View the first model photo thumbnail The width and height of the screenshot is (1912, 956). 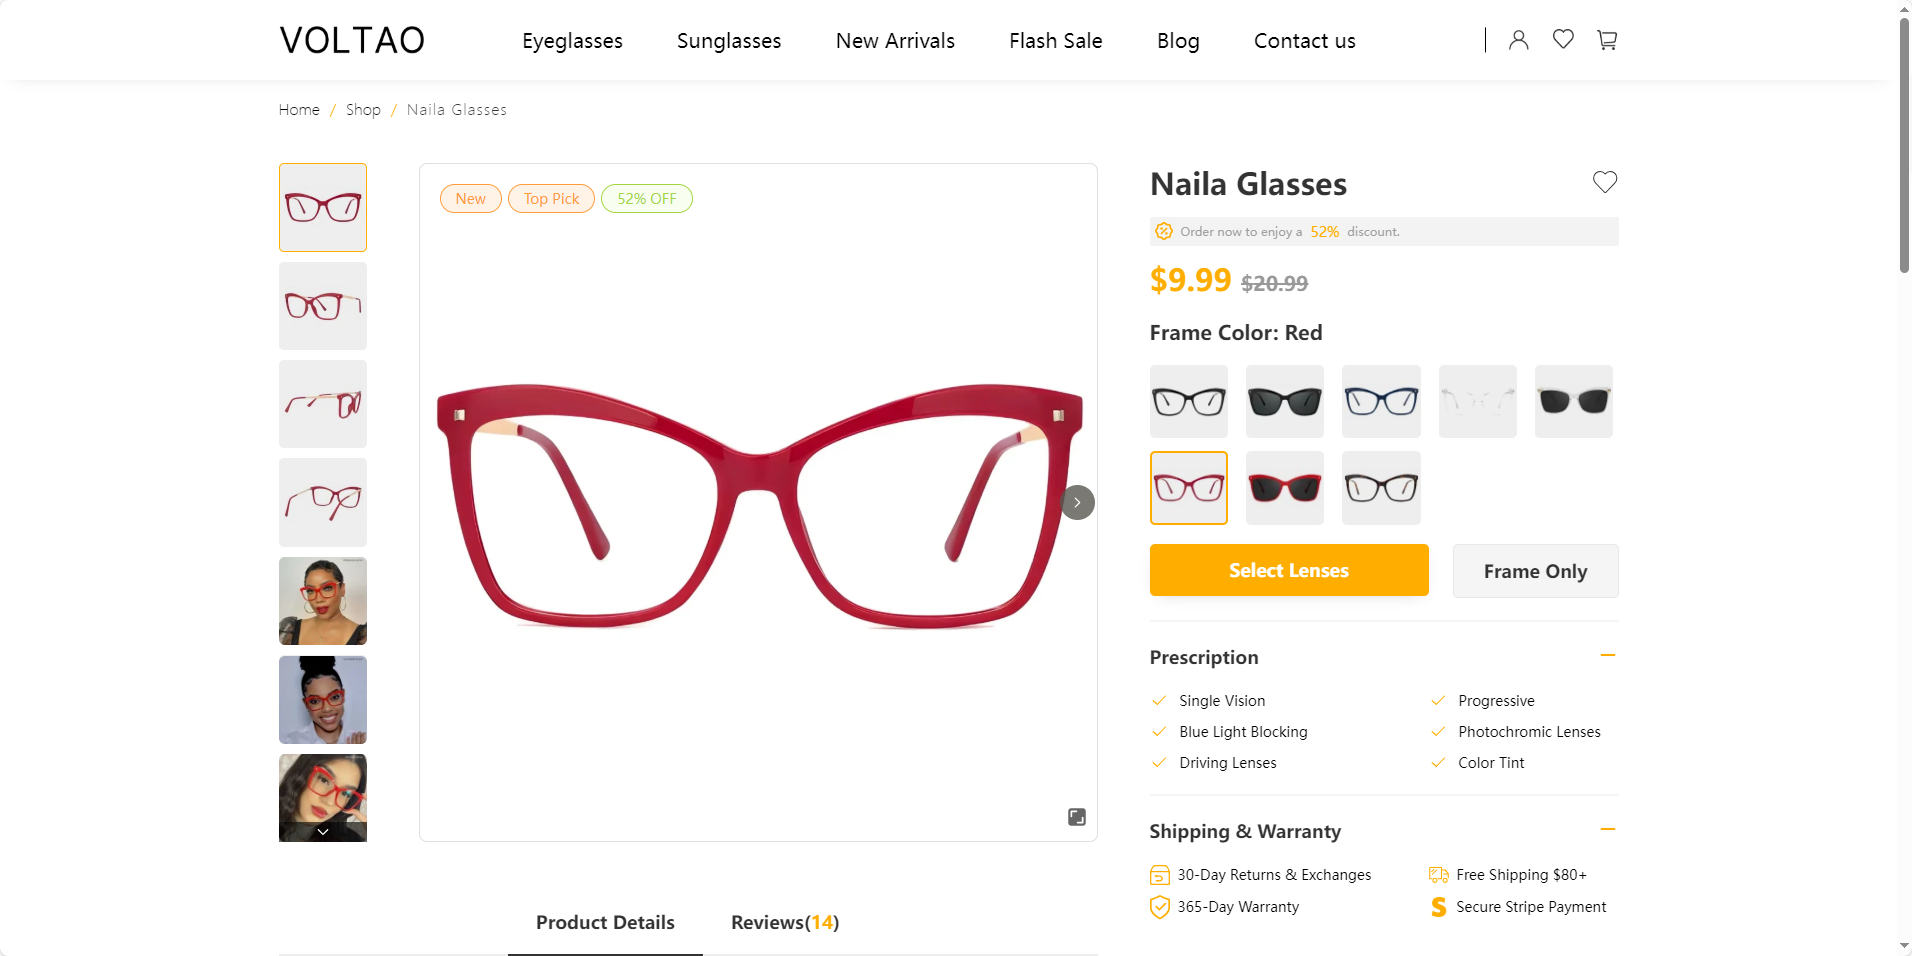(323, 601)
